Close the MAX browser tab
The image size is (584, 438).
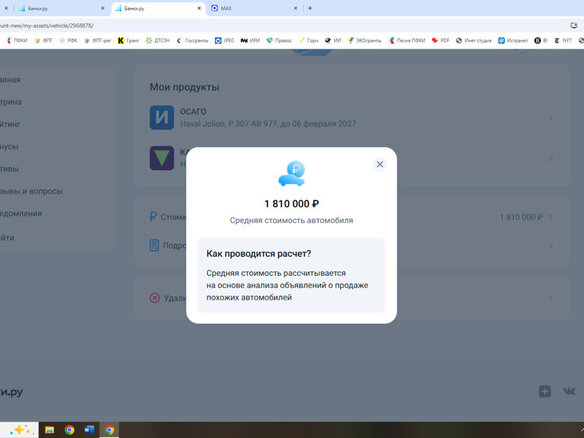click(295, 8)
